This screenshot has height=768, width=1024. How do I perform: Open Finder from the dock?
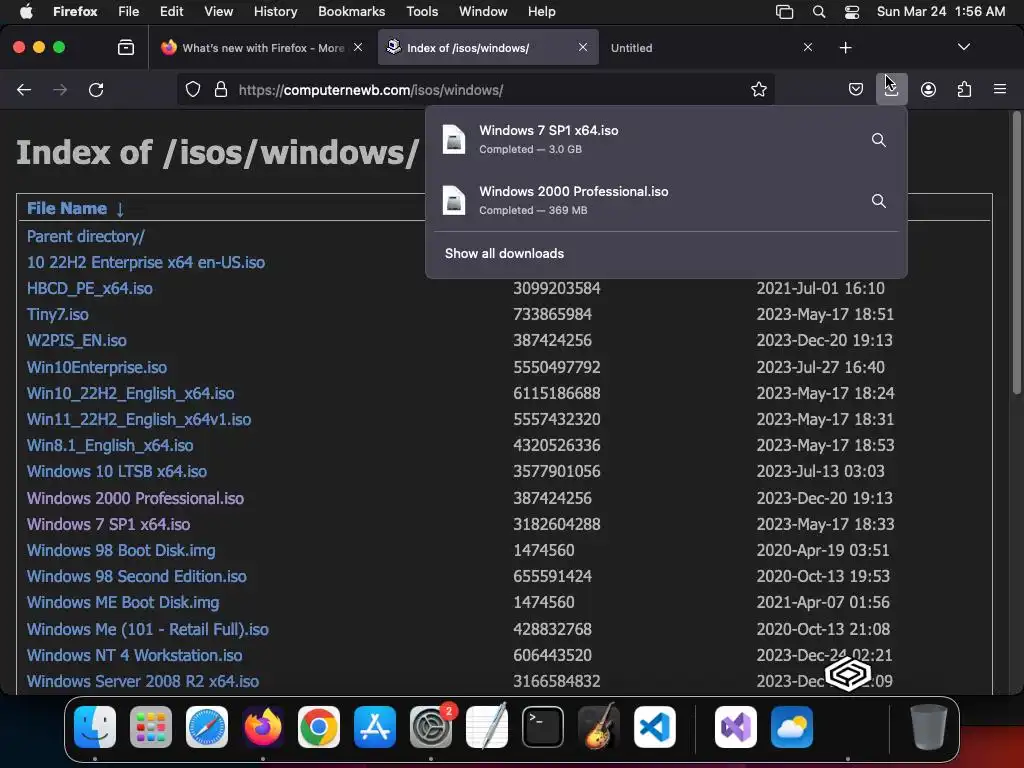tap(95, 727)
